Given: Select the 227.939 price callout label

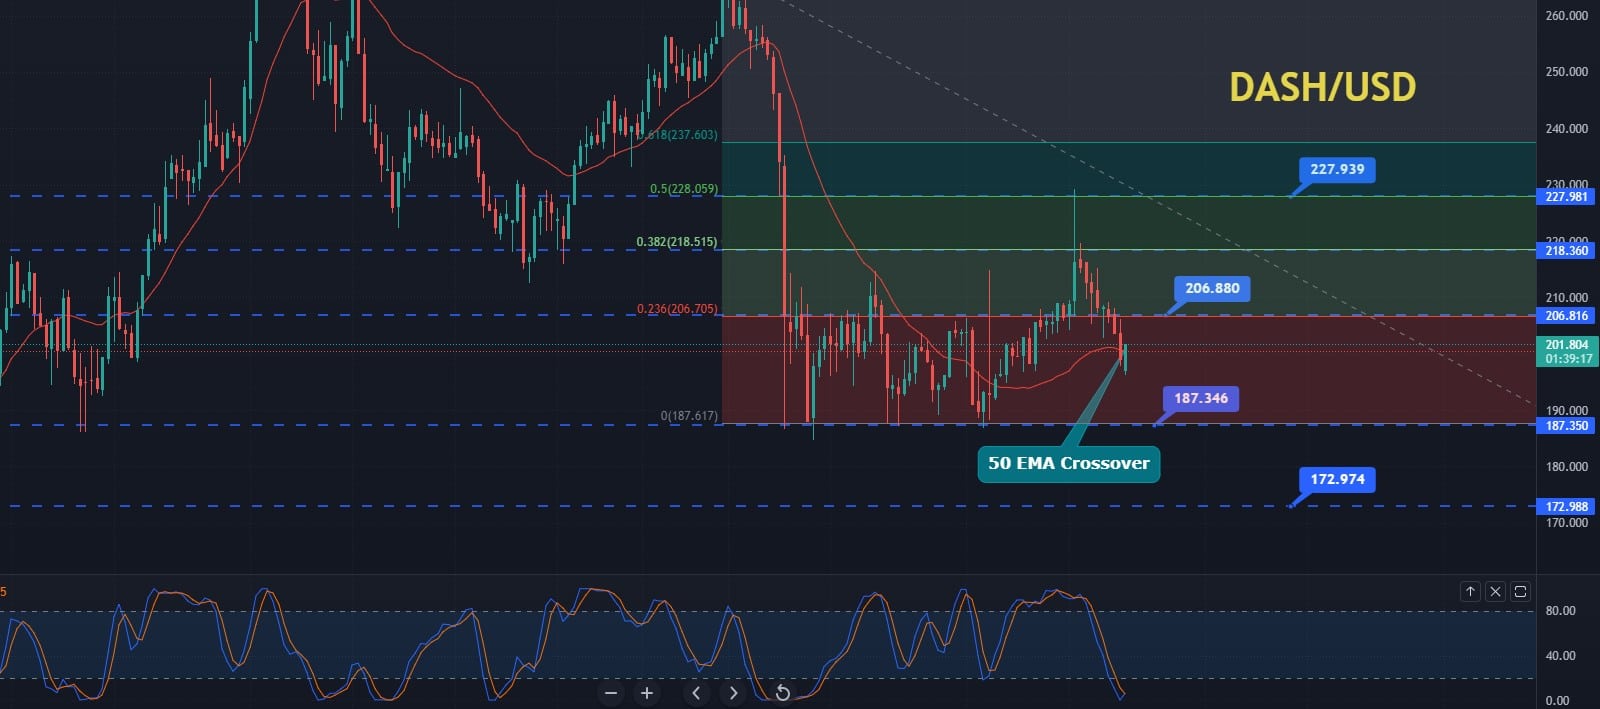Looking at the screenshot, I should pos(1337,169).
